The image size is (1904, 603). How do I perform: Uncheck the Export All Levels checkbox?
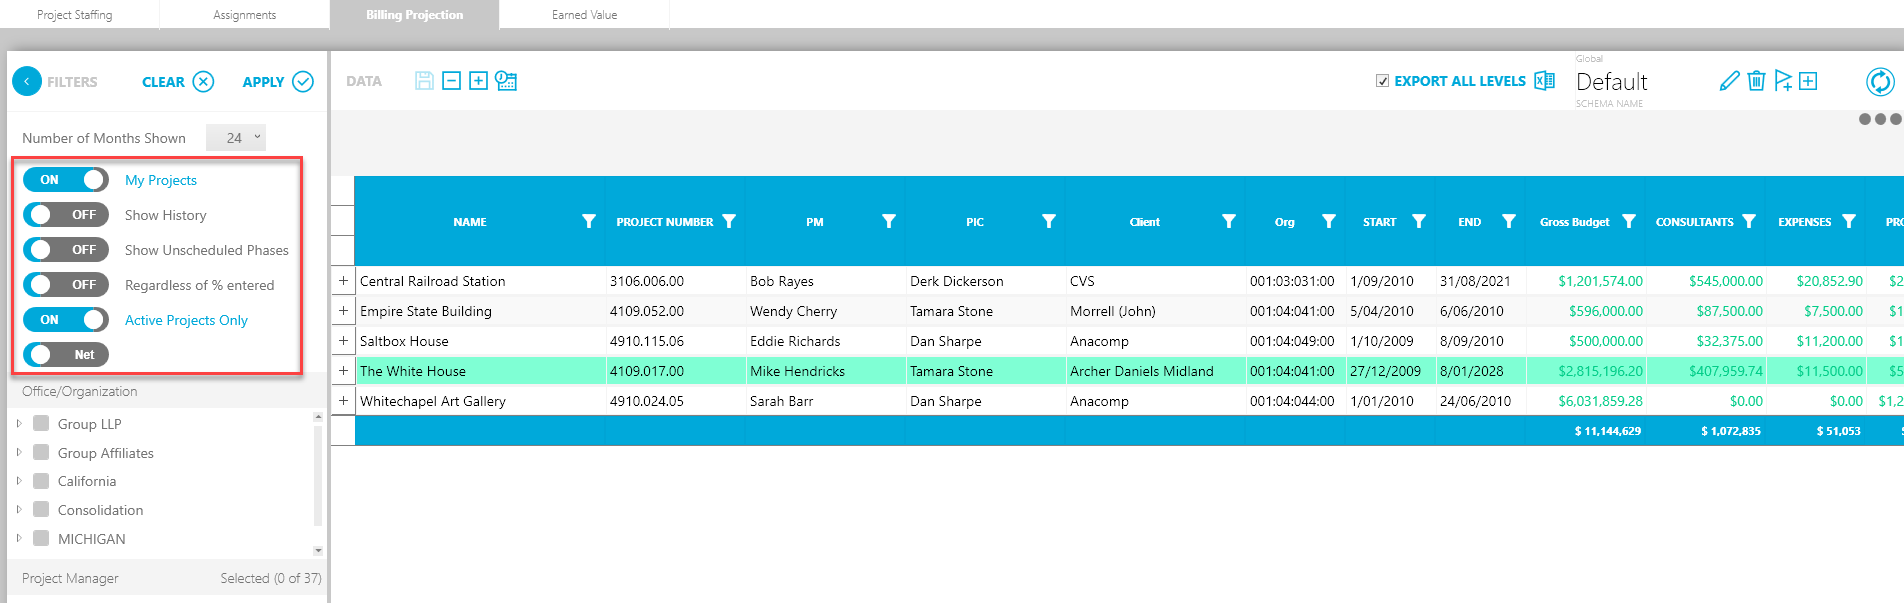click(x=1382, y=81)
